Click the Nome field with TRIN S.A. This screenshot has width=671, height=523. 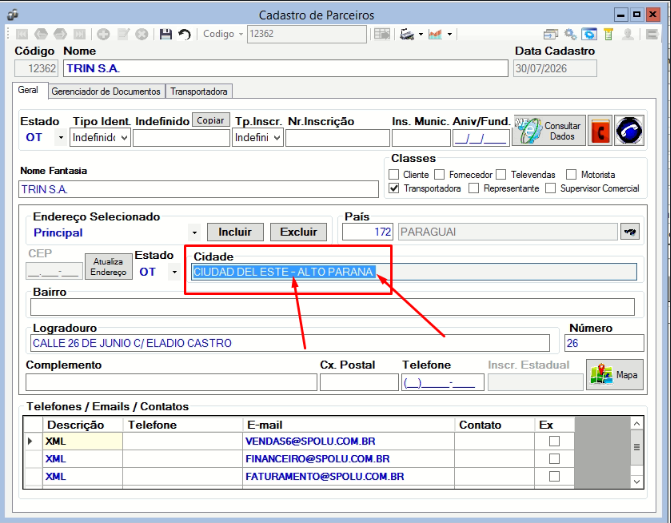coord(285,68)
